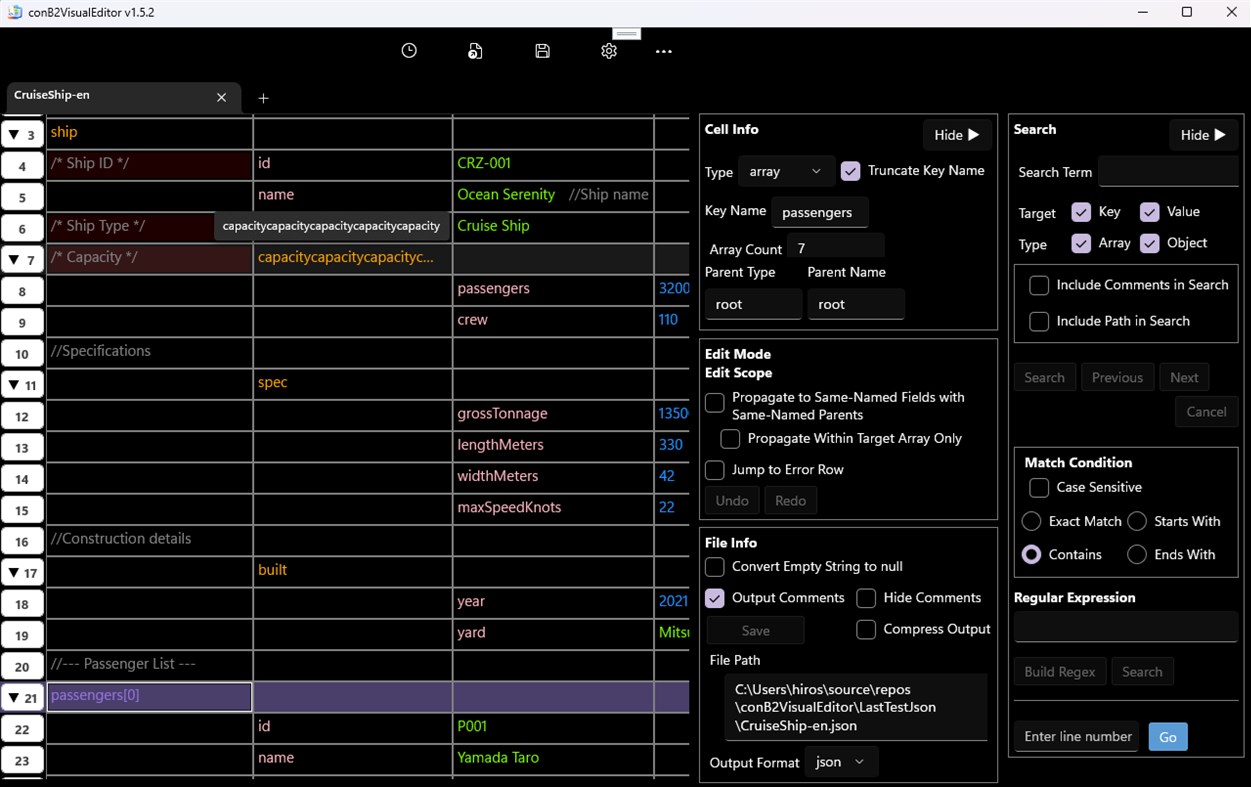The width and height of the screenshot is (1251, 787).
Task: Select the grossTonnage key cell
Action: tap(553, 414)
